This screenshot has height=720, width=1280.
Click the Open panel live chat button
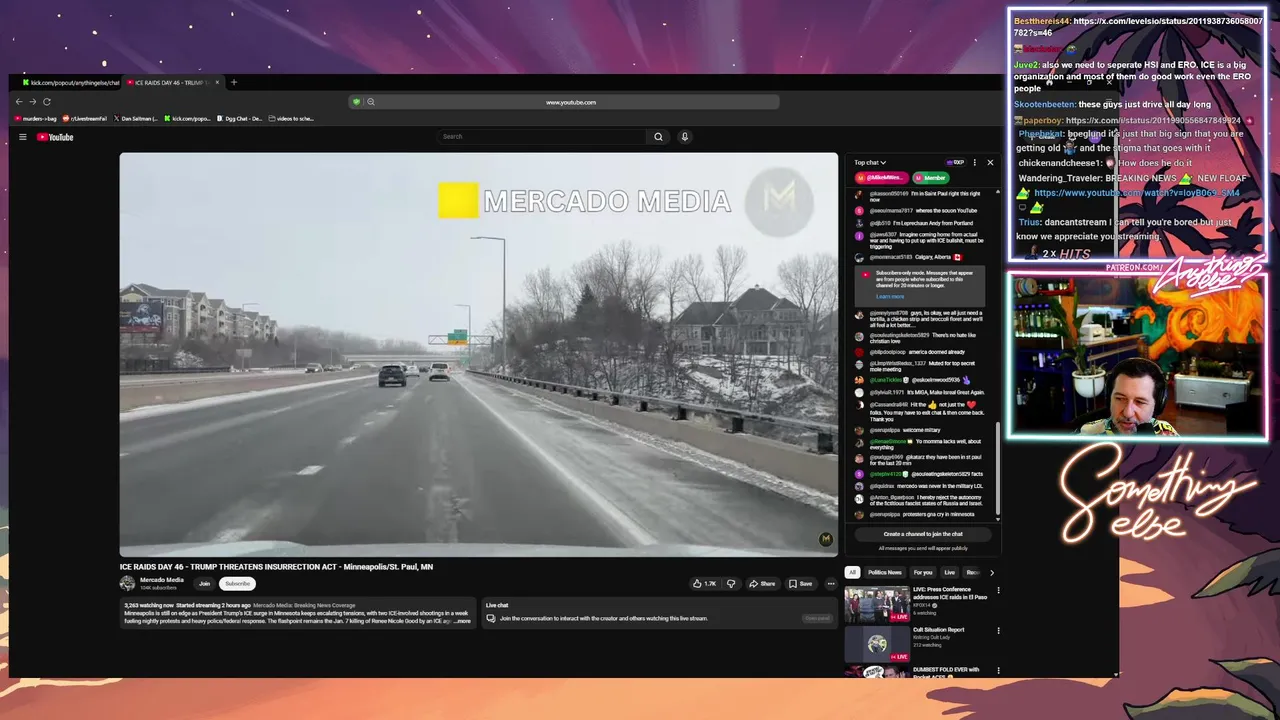click(817, 618)
